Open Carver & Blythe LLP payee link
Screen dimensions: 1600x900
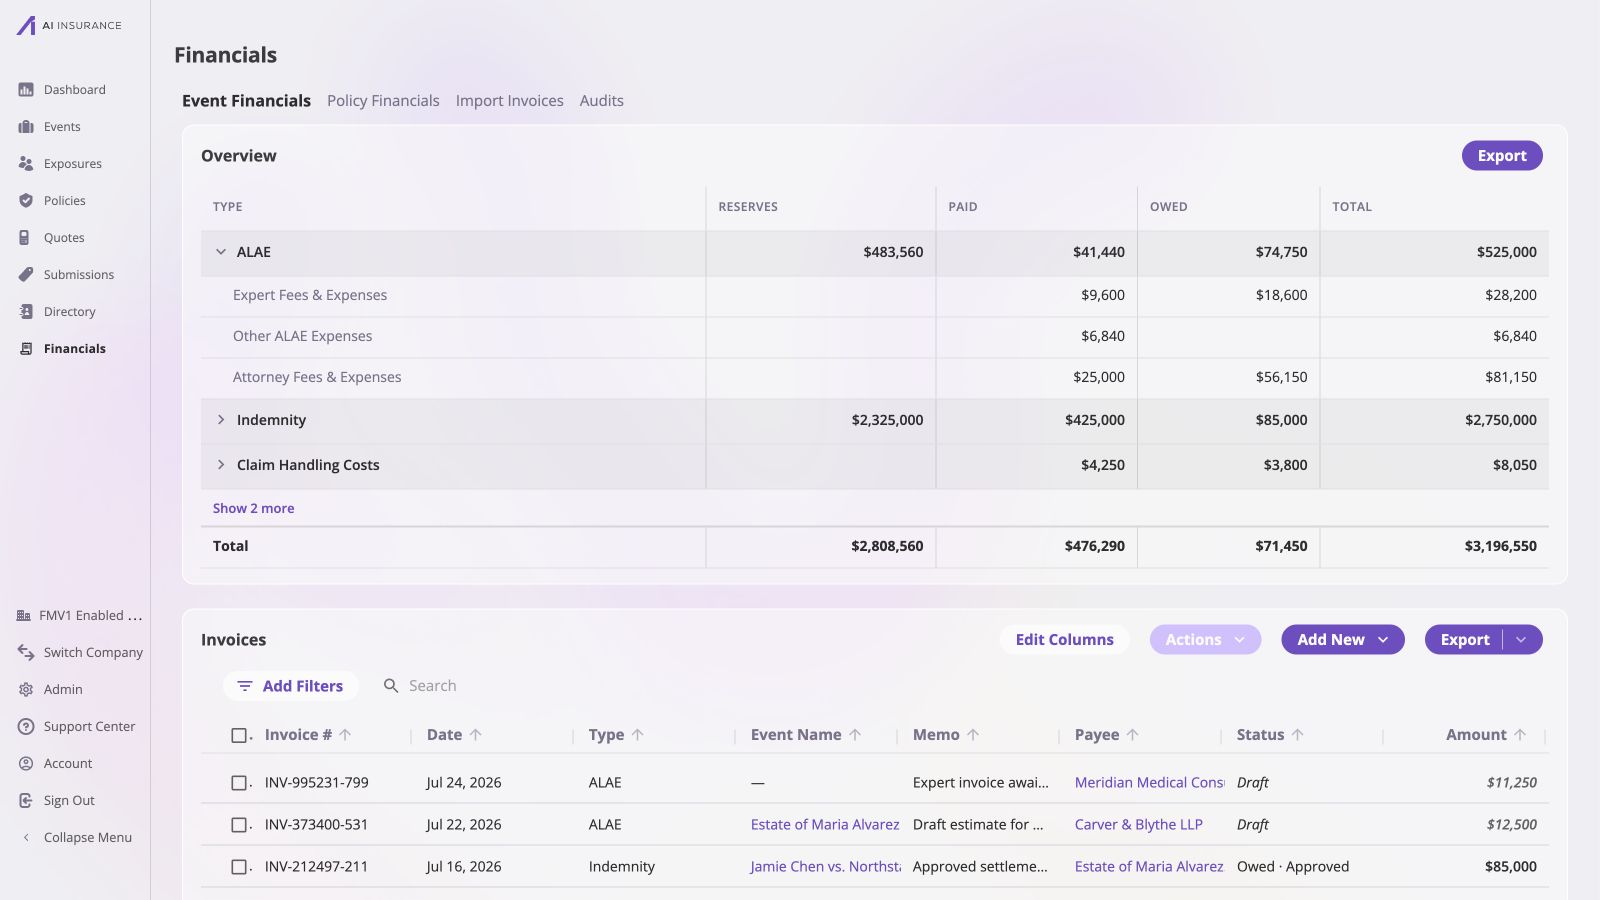1139,825
